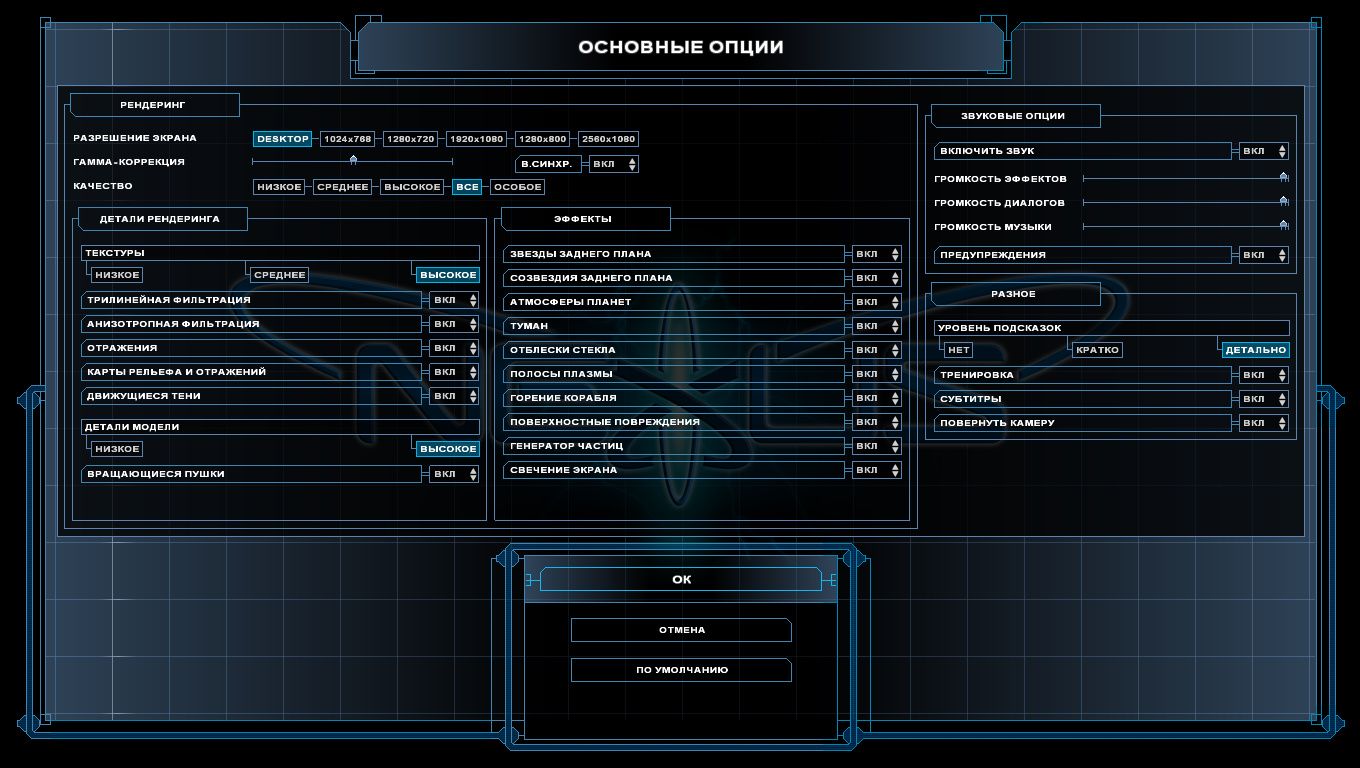Change Вращающиеся пушки value selector

pos(454,474)
